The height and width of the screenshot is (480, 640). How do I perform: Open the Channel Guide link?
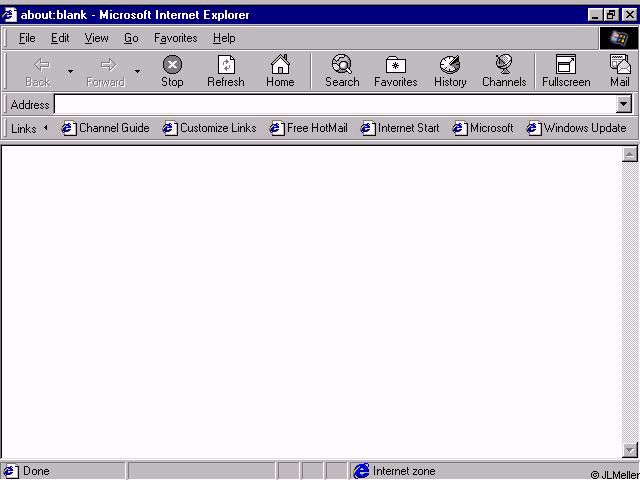tap(105, 128)
